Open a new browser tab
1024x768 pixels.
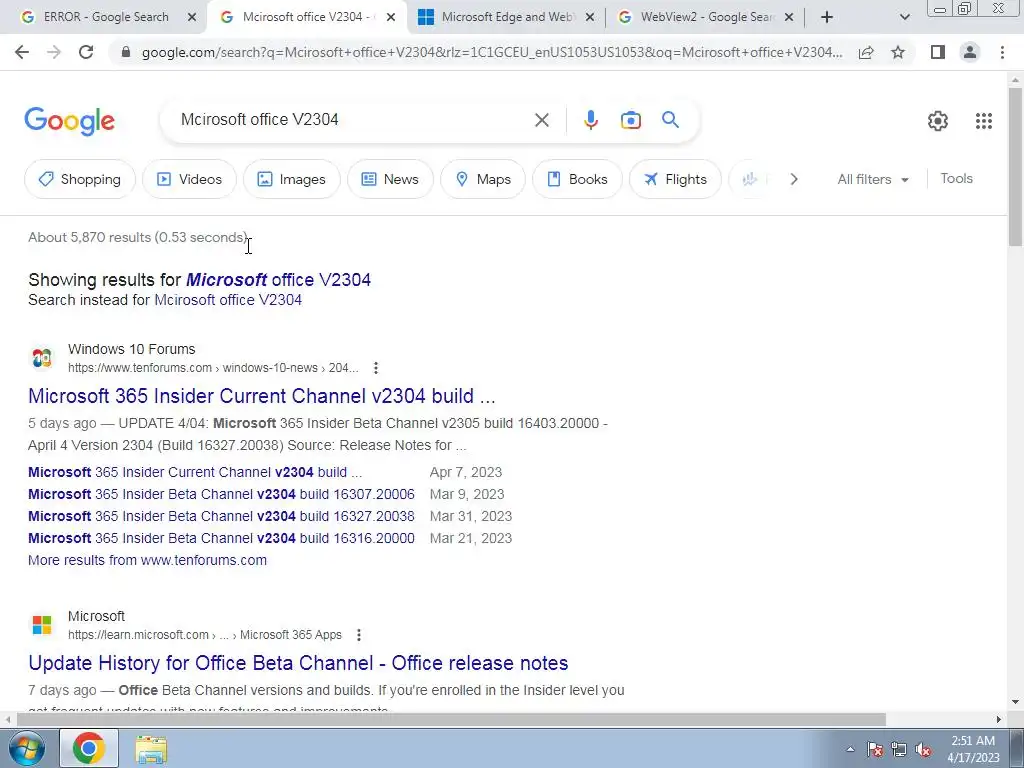[x=827, y=17]
